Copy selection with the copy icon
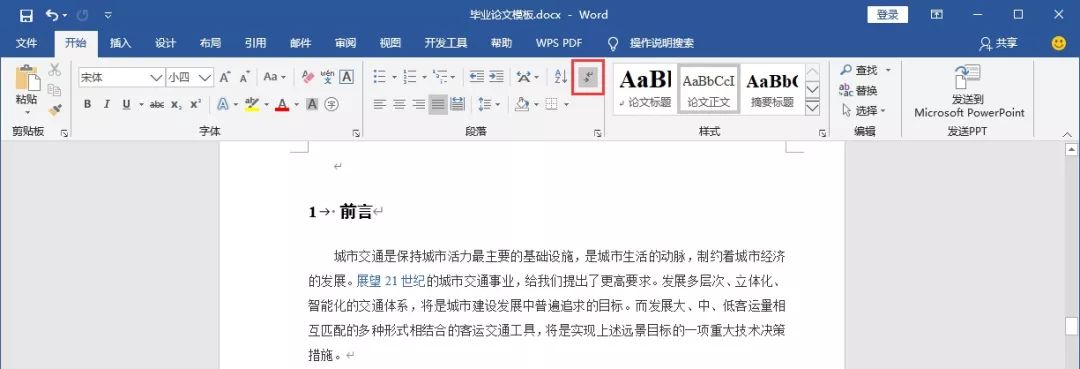 55,90
